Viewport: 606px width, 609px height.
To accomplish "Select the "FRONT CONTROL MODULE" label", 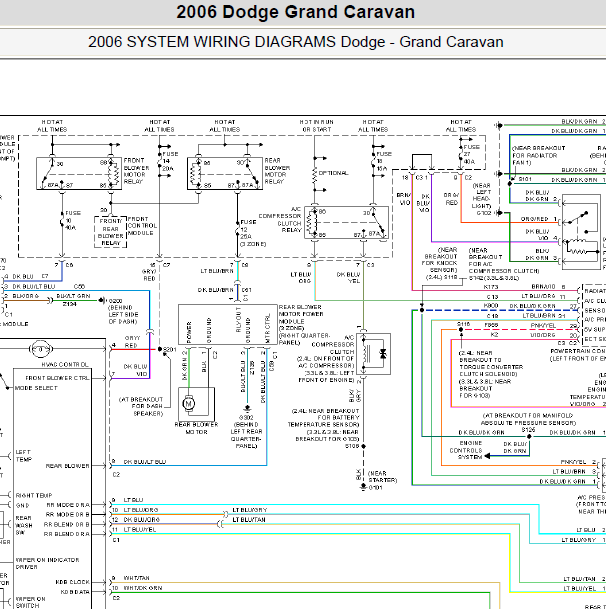I will click(x=142, y=226).
